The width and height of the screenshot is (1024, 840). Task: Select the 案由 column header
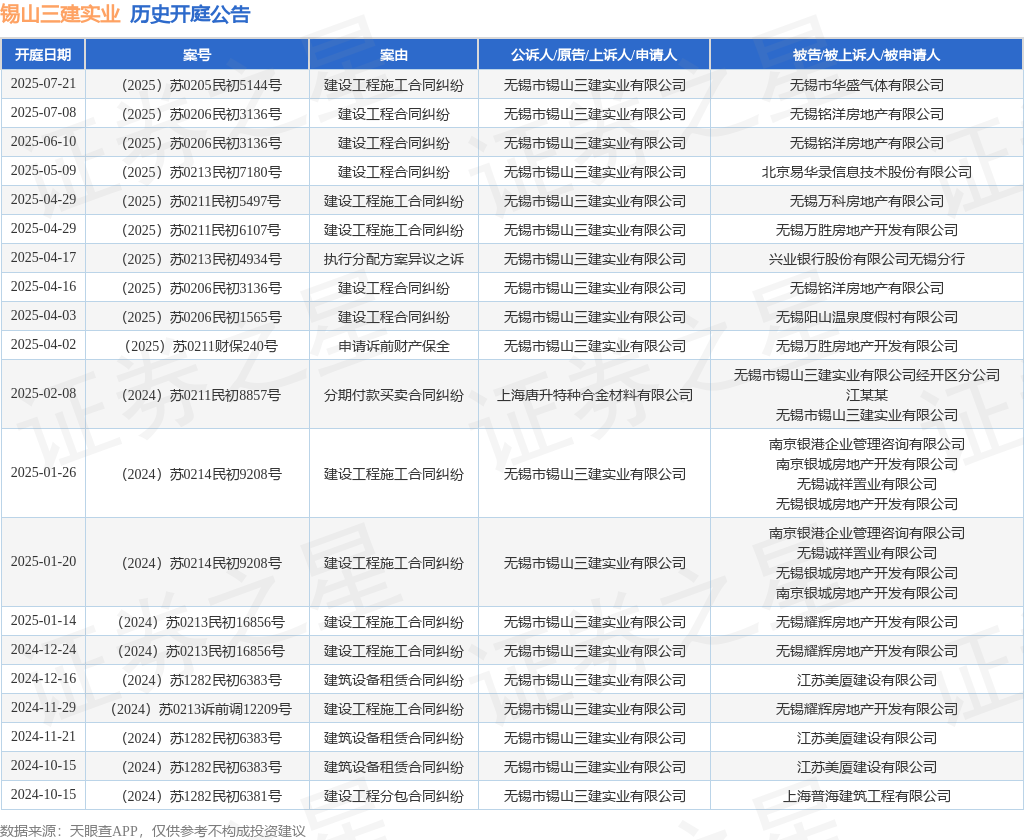394,55
